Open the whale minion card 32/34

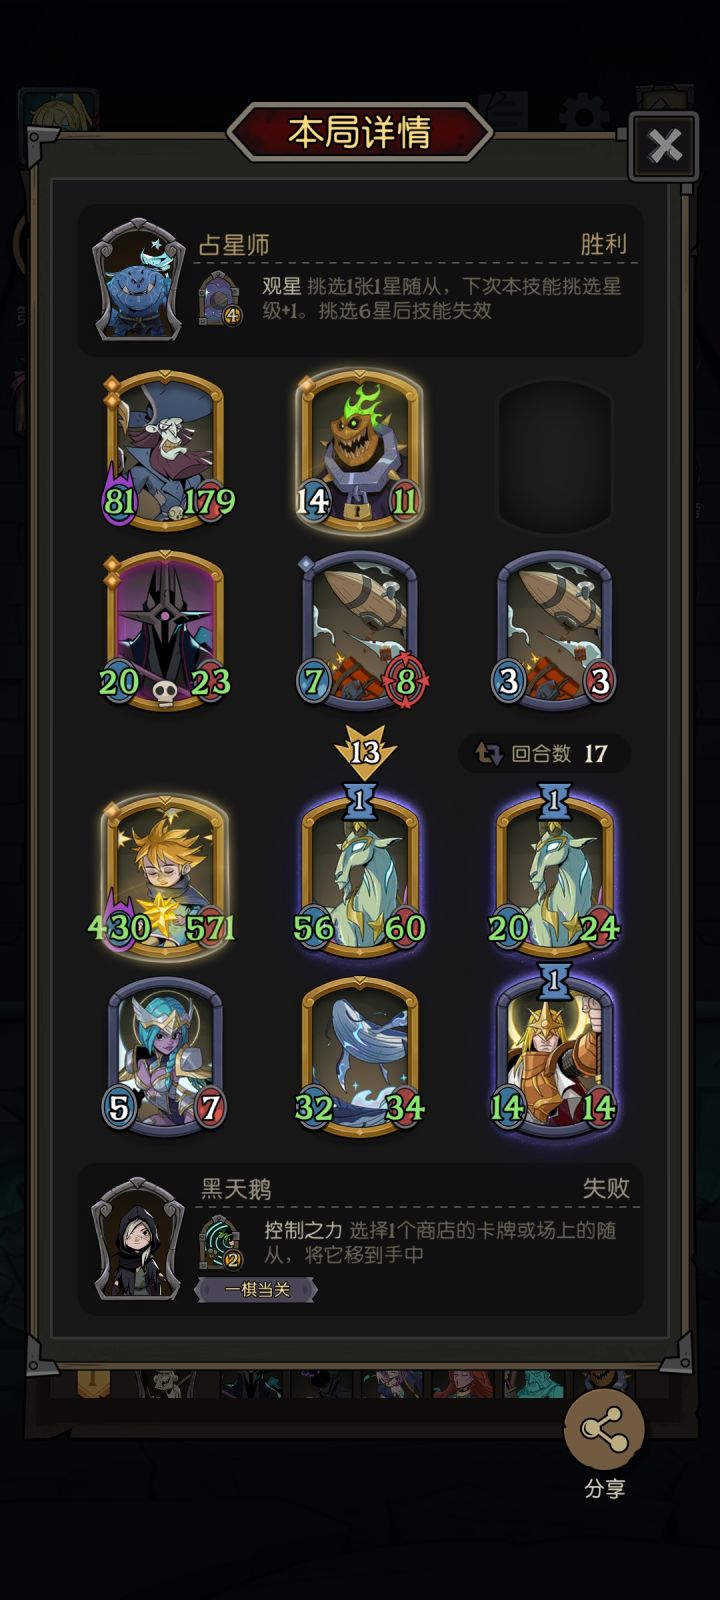pos(360,1057)
